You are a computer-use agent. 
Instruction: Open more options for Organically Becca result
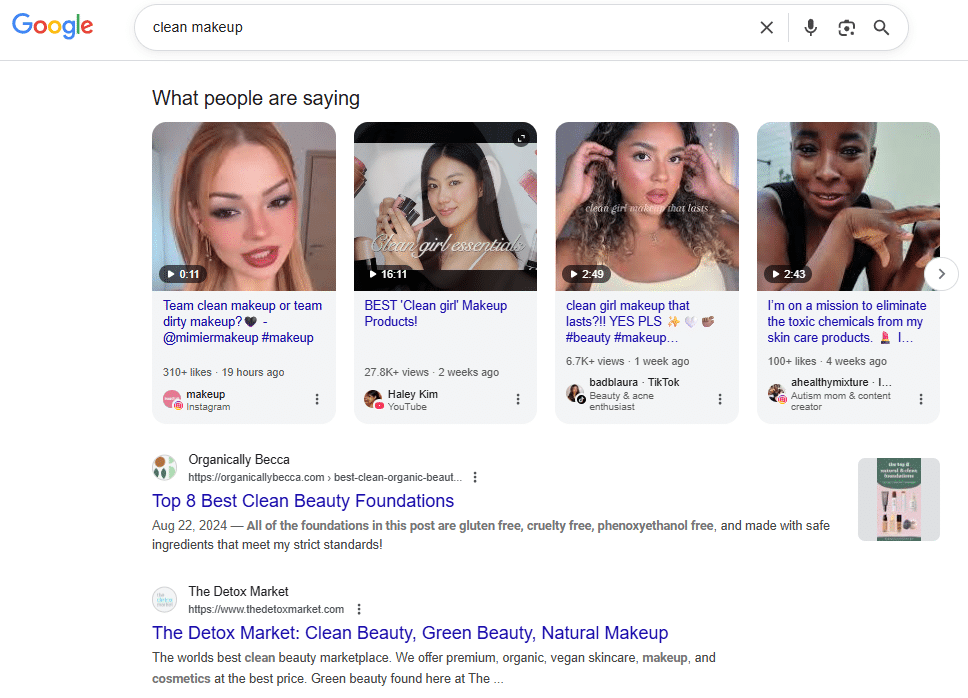(x=475, y=477)
